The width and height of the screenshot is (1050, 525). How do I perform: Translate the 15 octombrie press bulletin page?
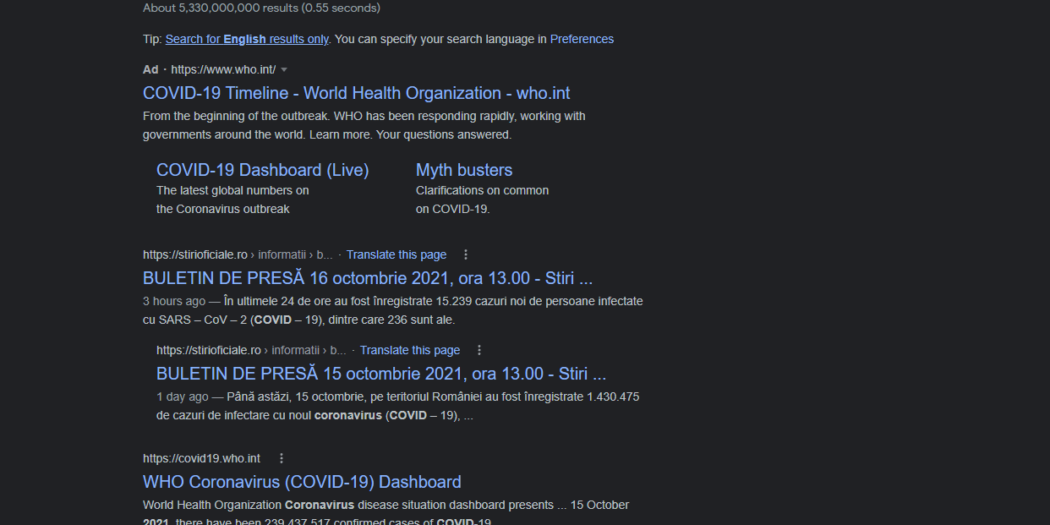point(410,351)
